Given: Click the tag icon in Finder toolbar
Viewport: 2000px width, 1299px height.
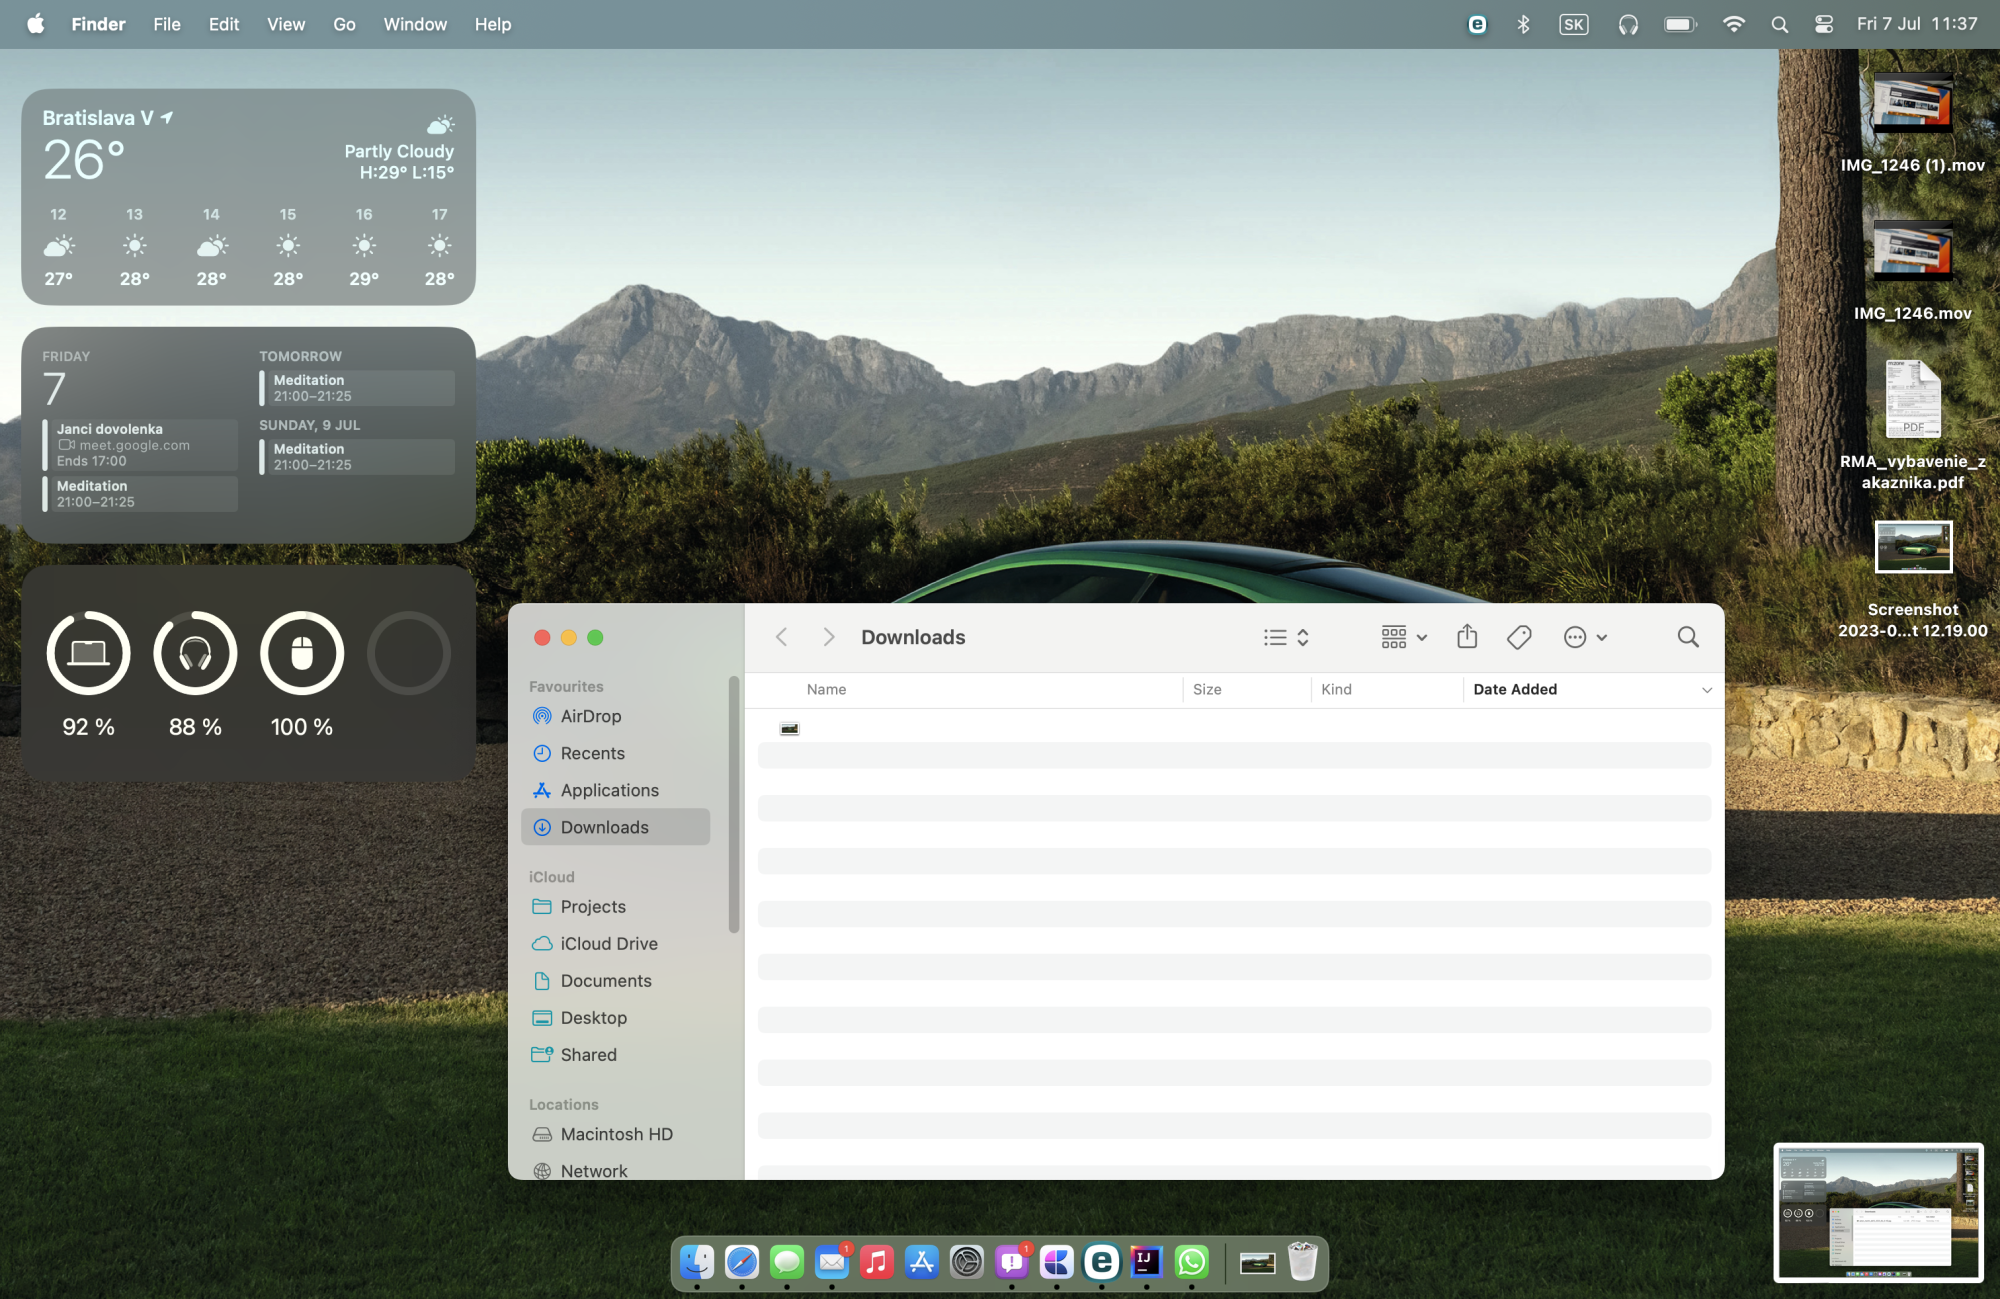Looking at the screenshot, I should click(1519, 637).
